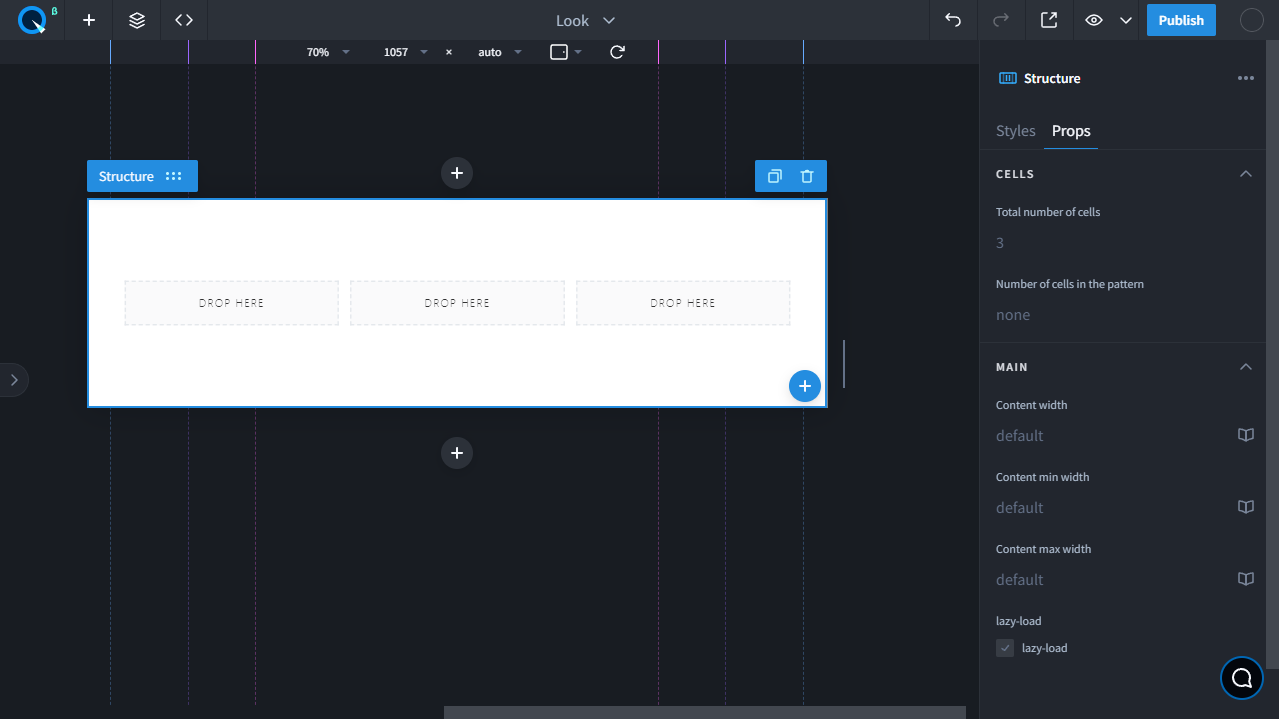Open docs for Content max width

[1245, 579]
